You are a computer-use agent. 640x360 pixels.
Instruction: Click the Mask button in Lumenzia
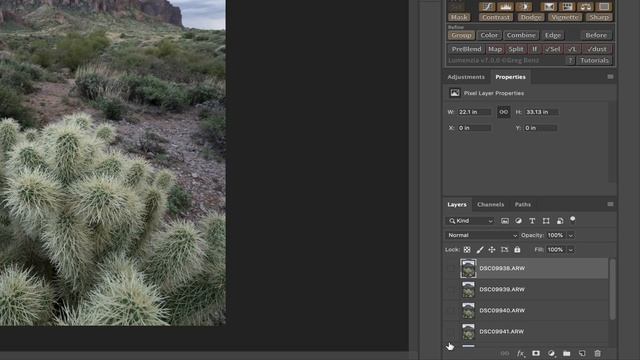[x=459, y=17]
